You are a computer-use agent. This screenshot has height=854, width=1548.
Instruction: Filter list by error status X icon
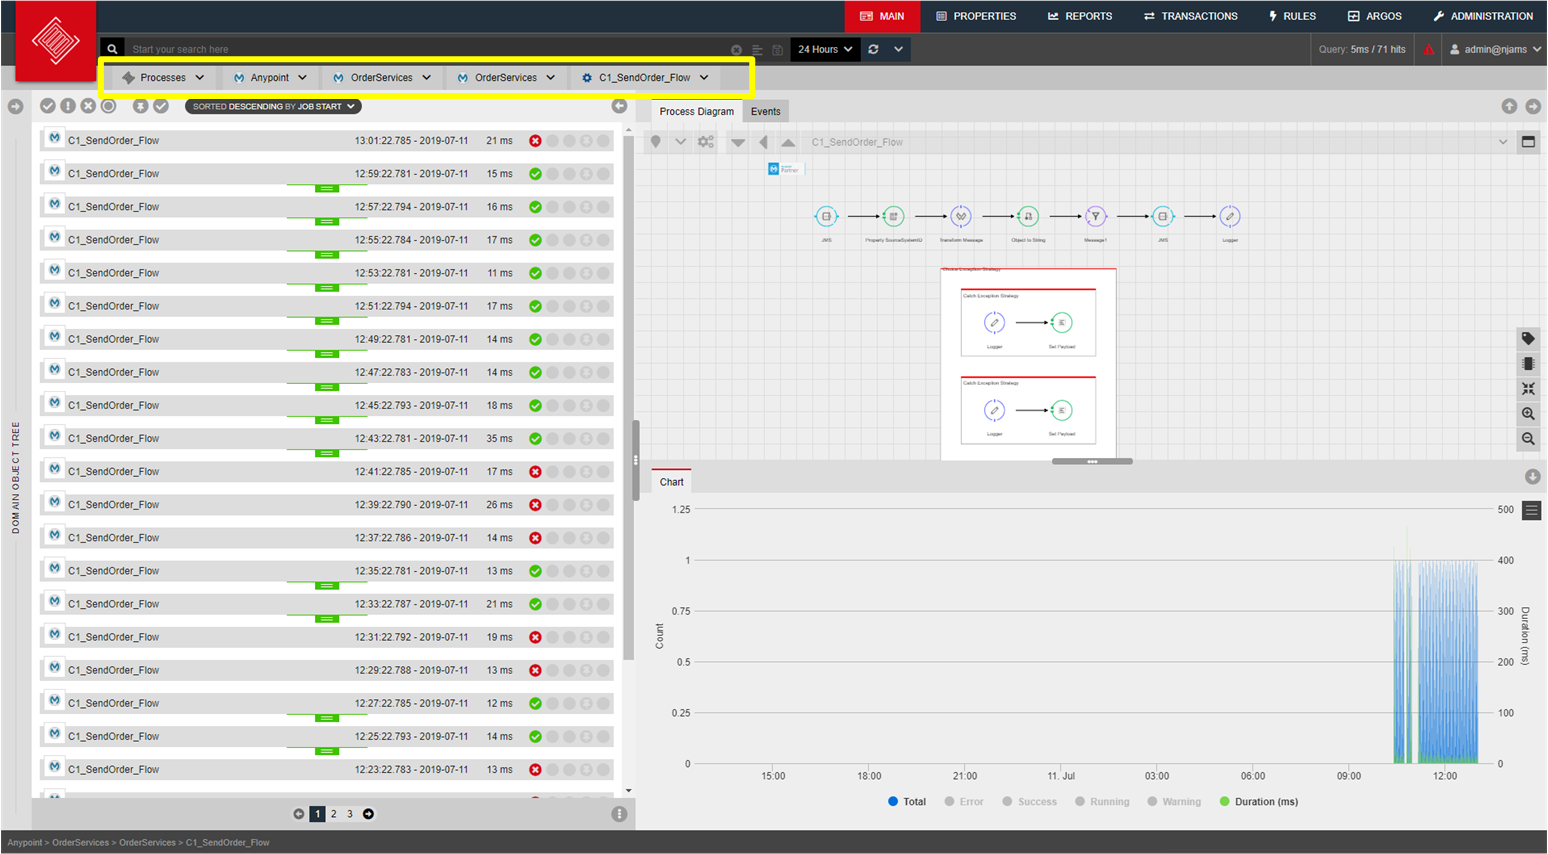pos(88,106)
